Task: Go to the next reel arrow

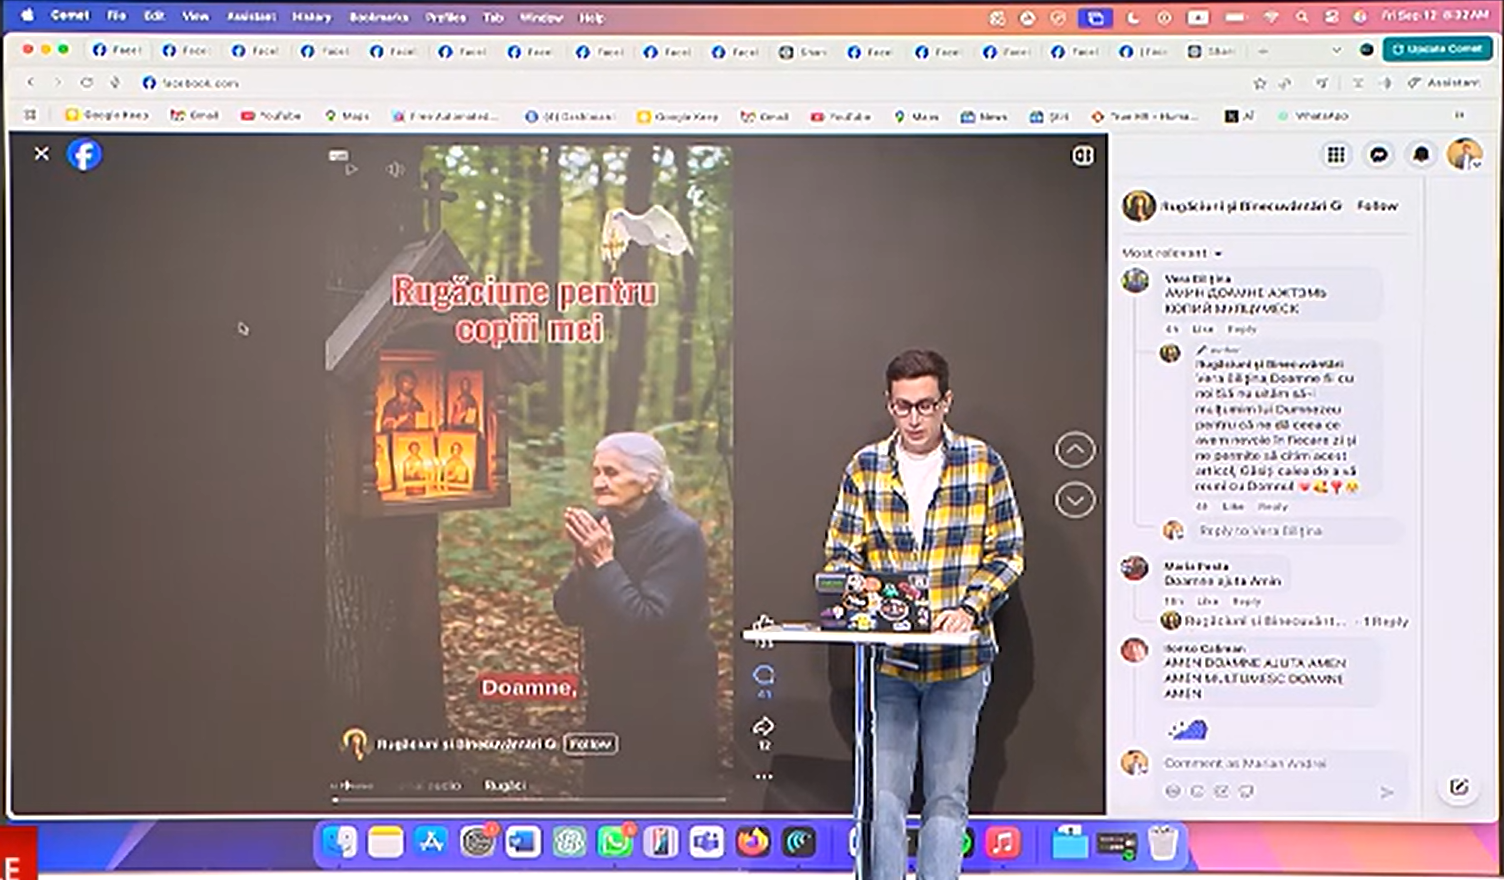Action: pyautogui.click(x=1075, y=500)
